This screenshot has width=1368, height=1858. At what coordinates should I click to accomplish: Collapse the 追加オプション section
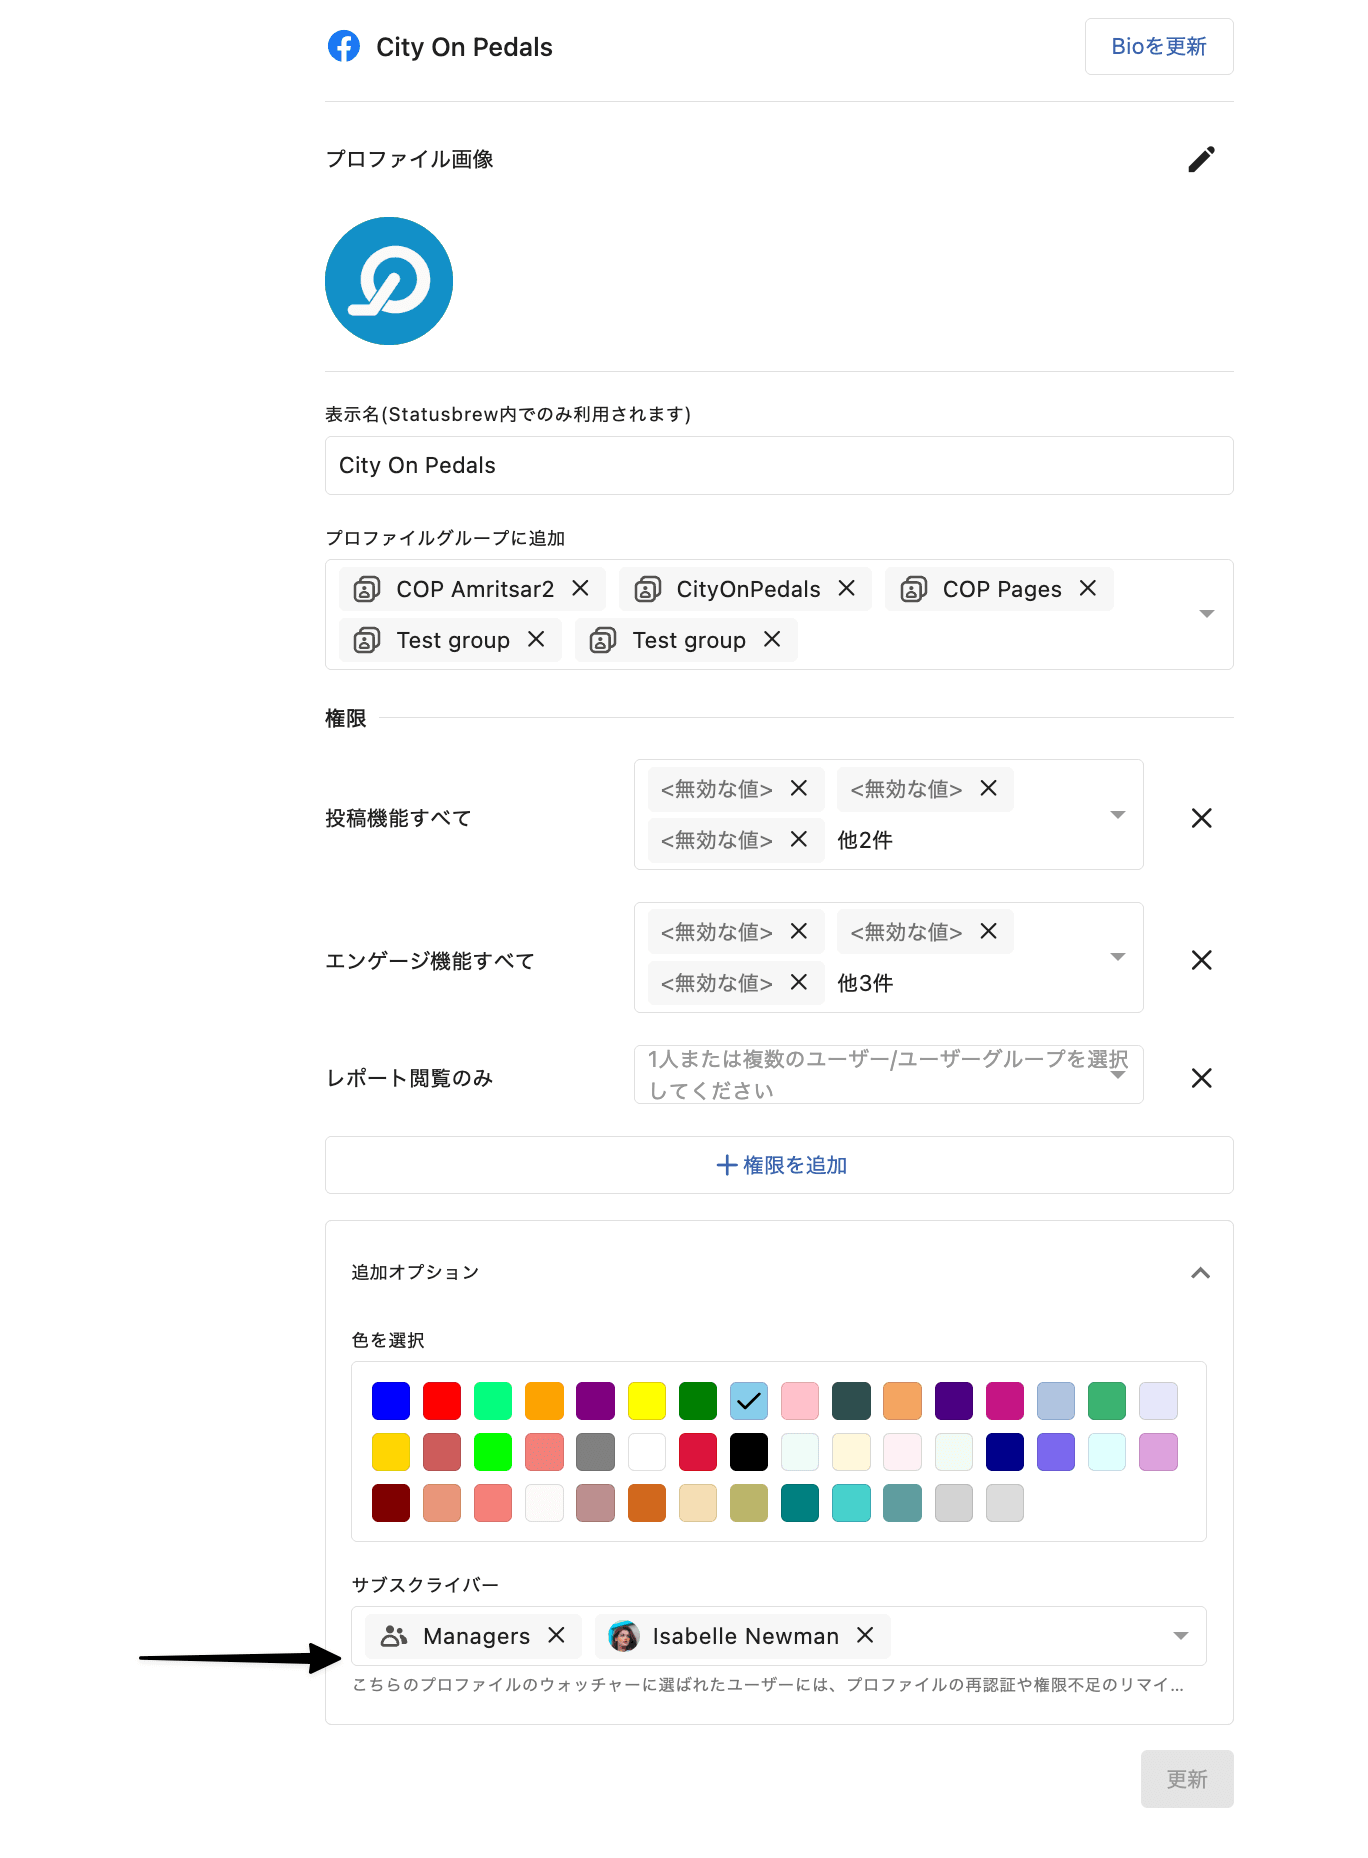pyautogui.click(x=1200, y=1273)
